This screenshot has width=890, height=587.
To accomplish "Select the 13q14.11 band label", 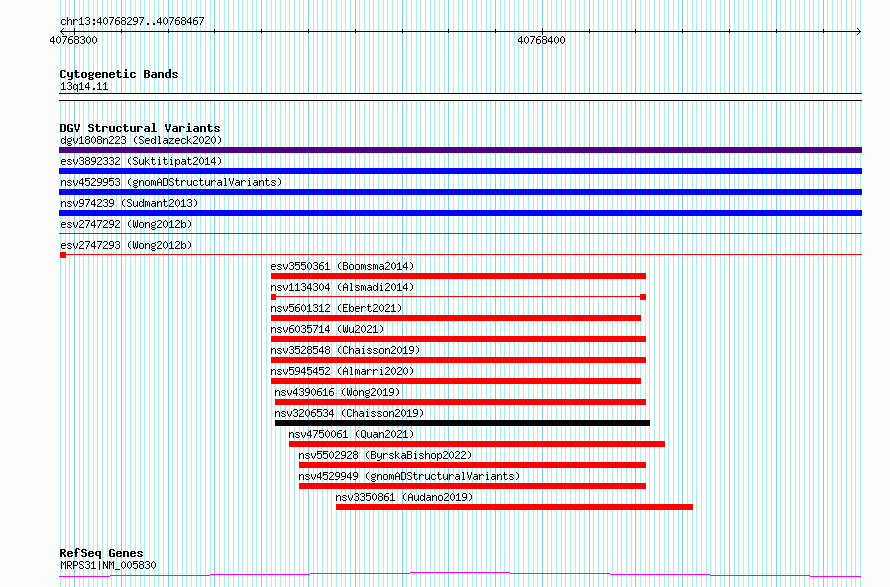I will coord(84,87).
